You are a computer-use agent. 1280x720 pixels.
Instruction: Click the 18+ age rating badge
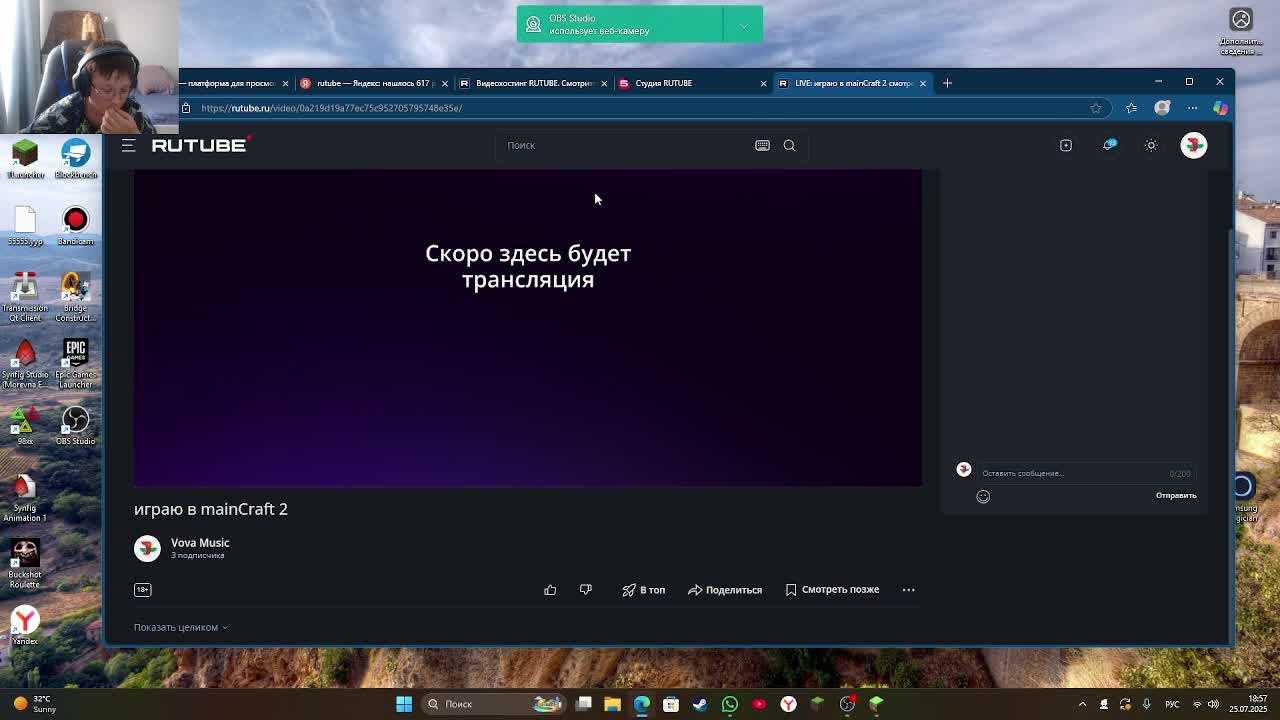142,590
